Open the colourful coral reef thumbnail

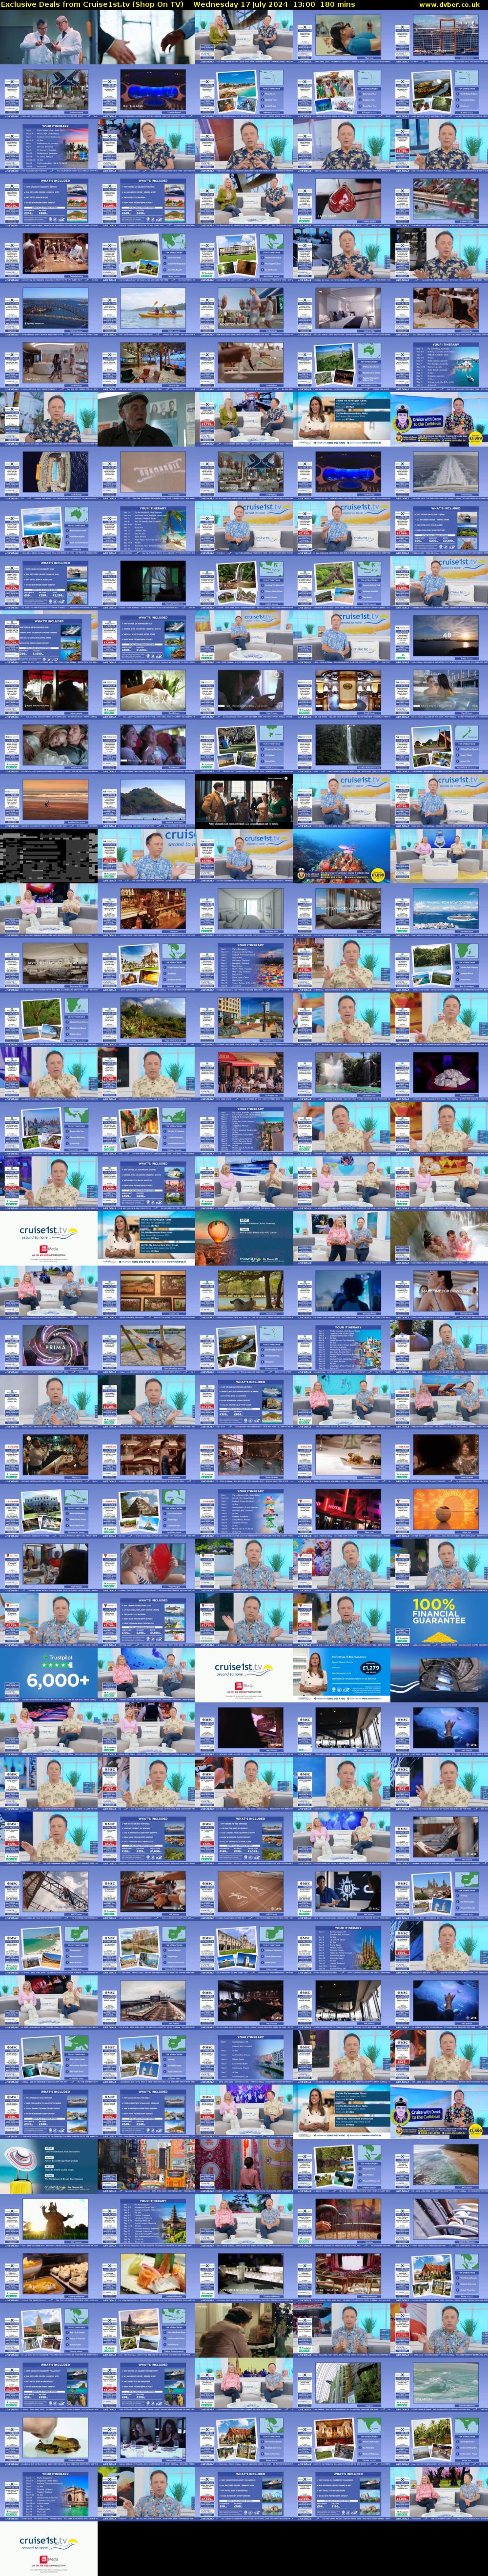[342, 855]
